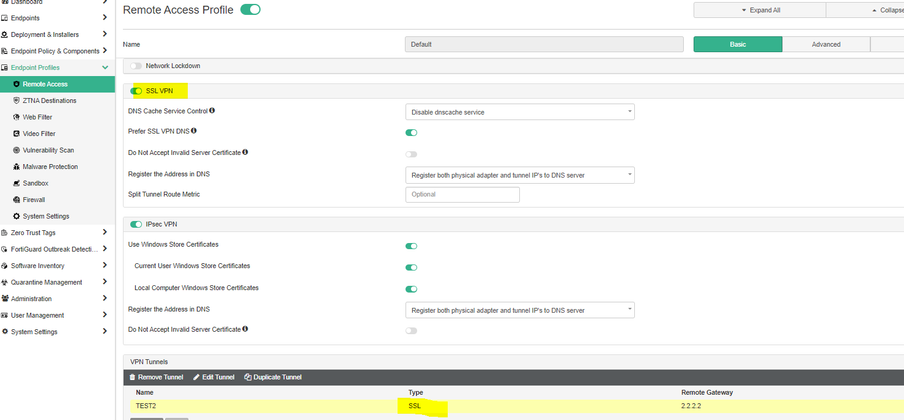
Task: Switch to the Advanced tab
Action: pos(826,44)
